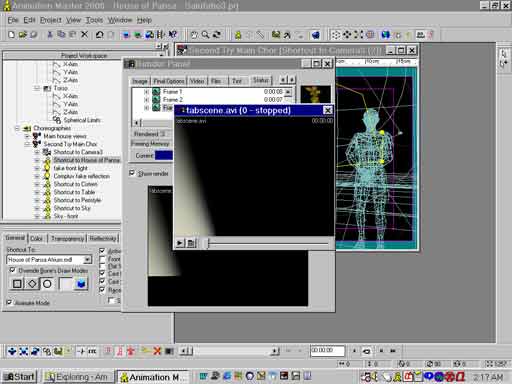Select the Turn rotate tool icon
512x384 pixels.
217,35
